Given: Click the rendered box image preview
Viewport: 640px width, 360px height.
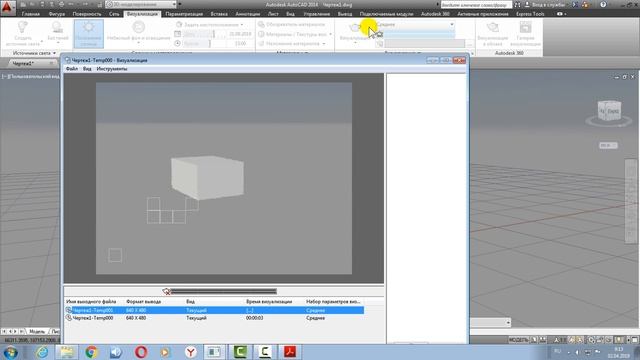Looking at the screenshot, I should coord(207,178).
